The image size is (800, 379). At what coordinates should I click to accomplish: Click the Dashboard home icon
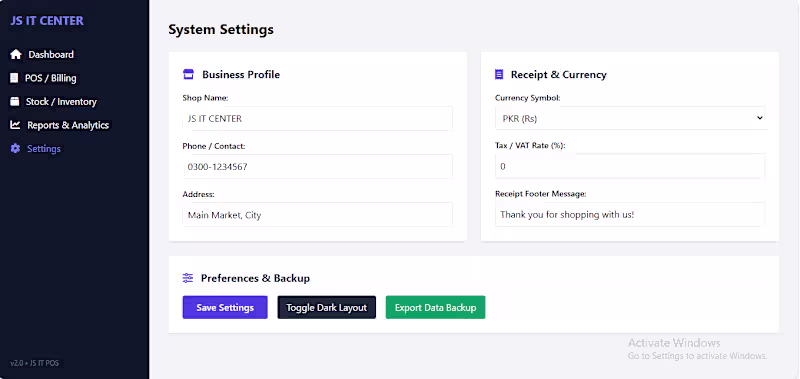tap(16, 55)
